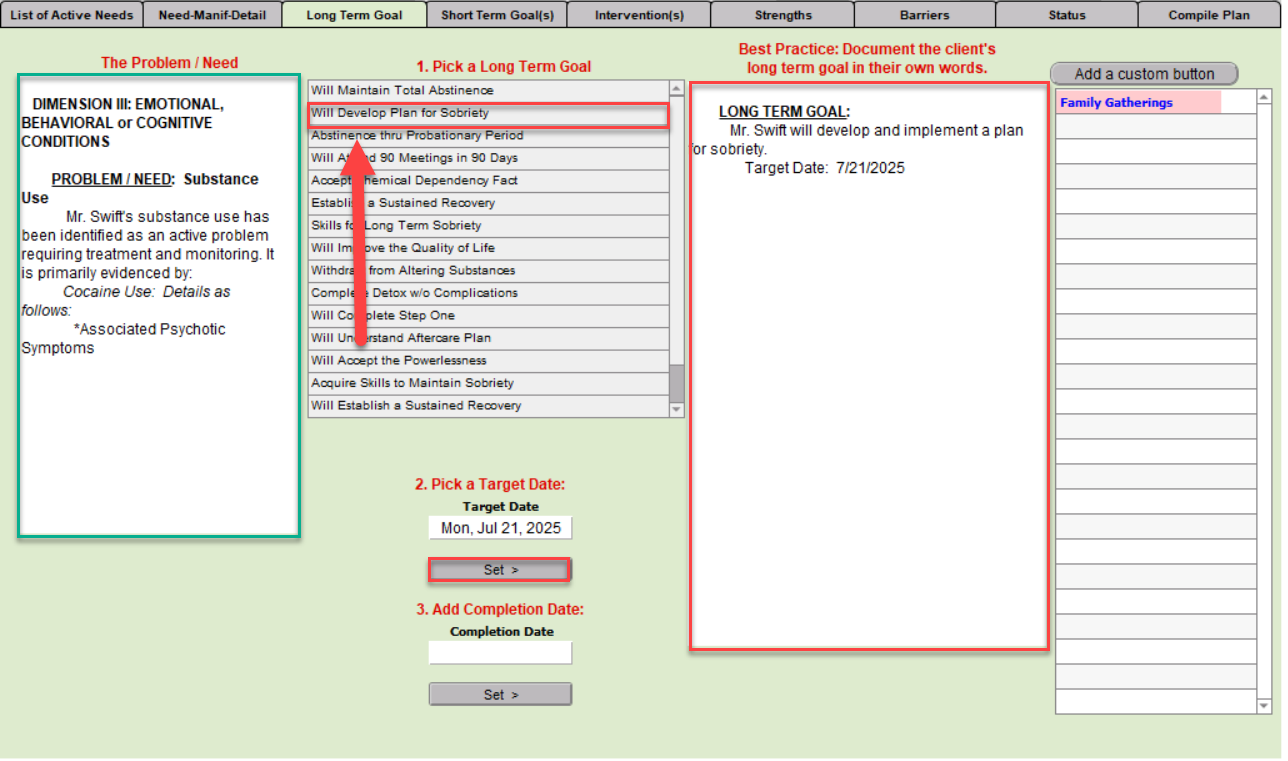Open the Short Term Goal(s) tab
This screenshot has width=1288, height=761.
497,15
